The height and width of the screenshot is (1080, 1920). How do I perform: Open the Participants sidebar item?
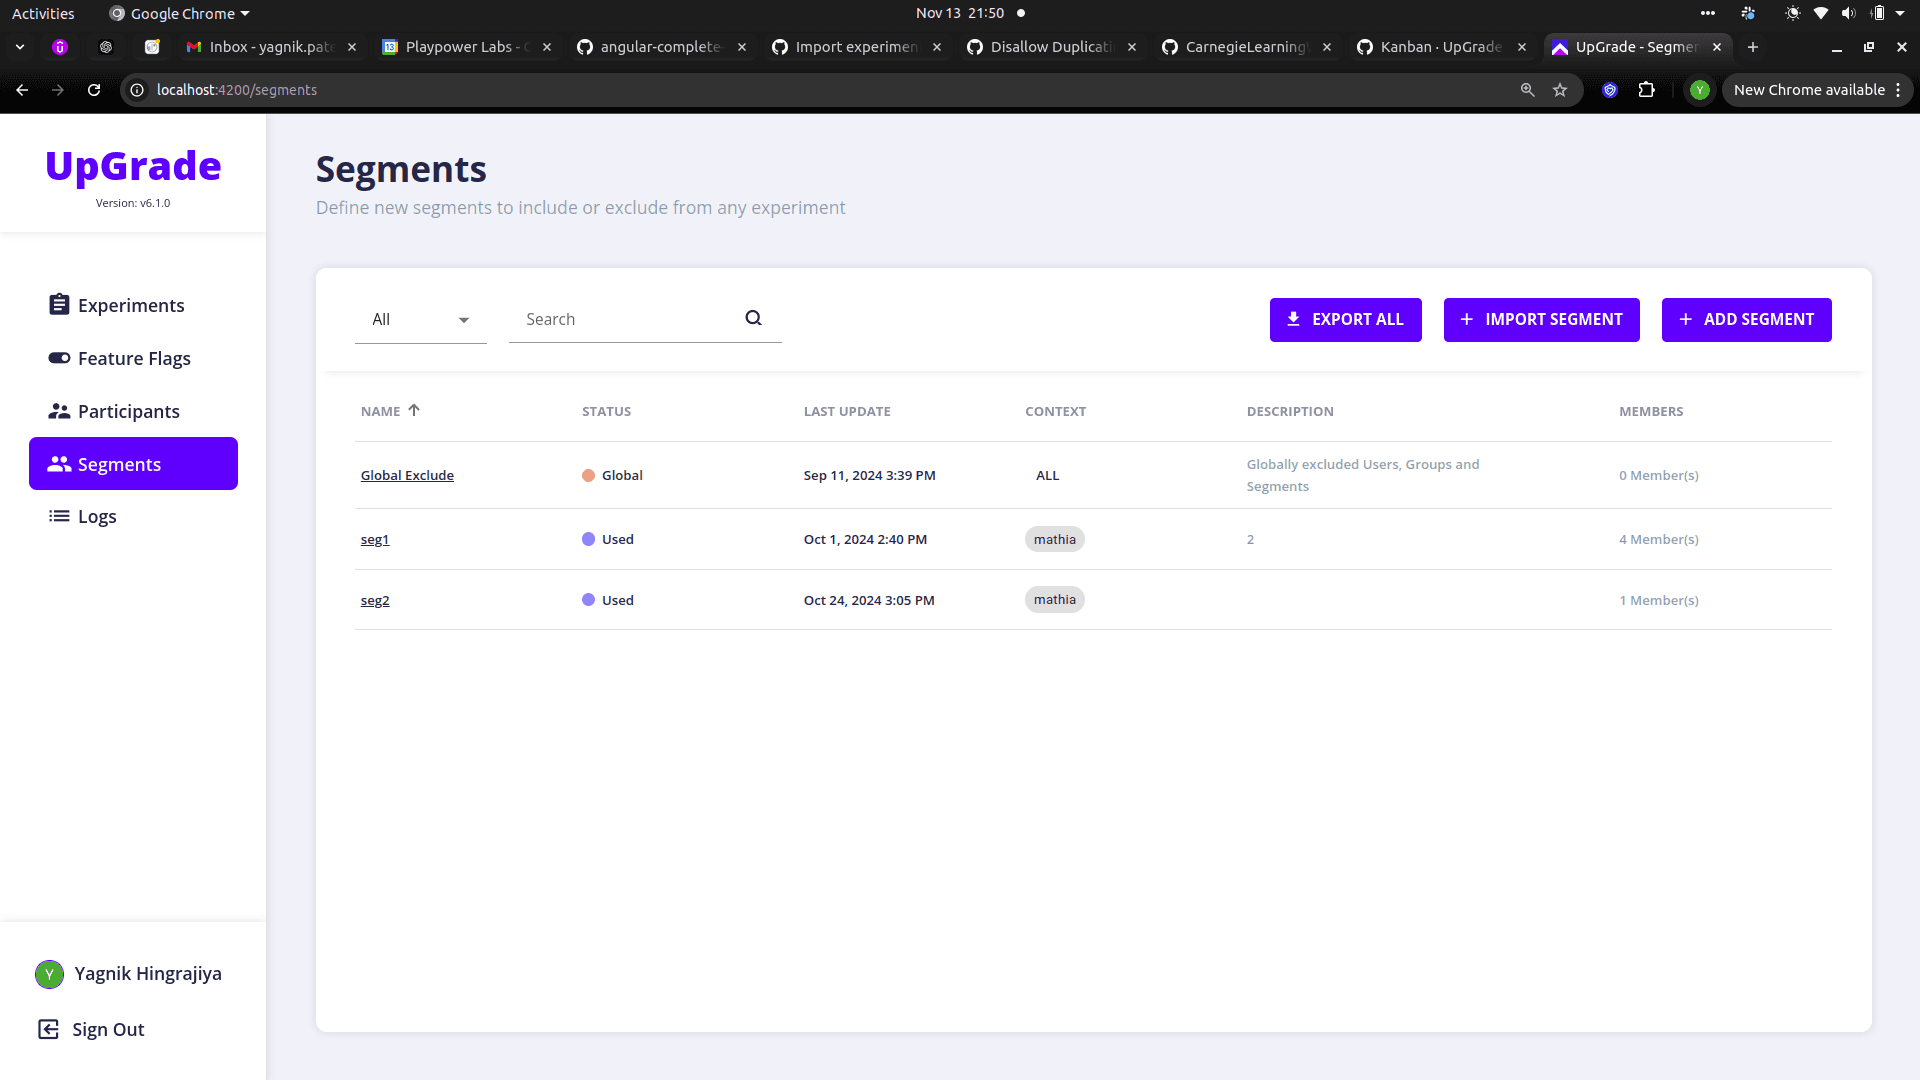pos(128,411)
